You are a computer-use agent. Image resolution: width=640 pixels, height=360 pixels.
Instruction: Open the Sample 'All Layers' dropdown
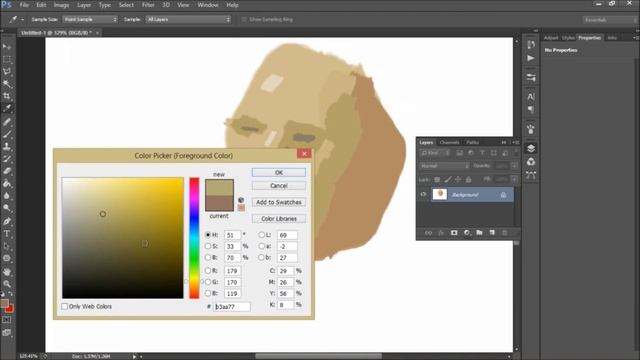[188, 20]
